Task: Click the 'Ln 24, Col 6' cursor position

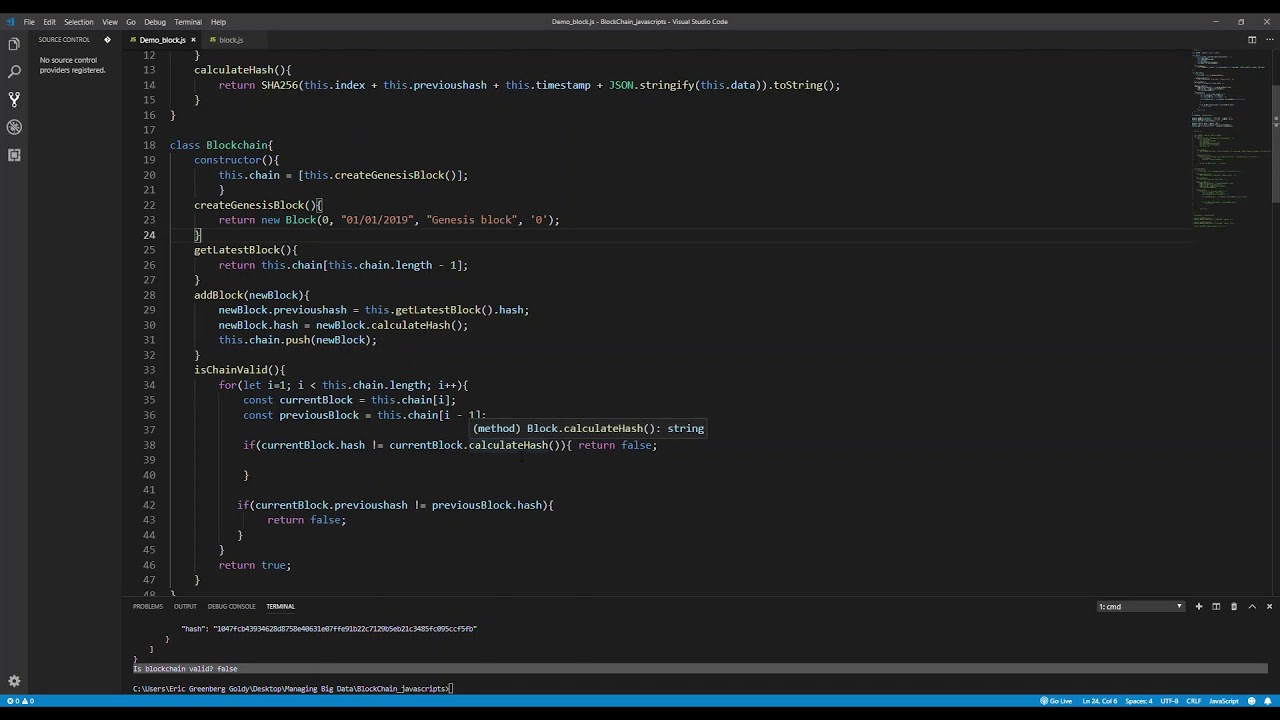Action: pos(1099,701)
